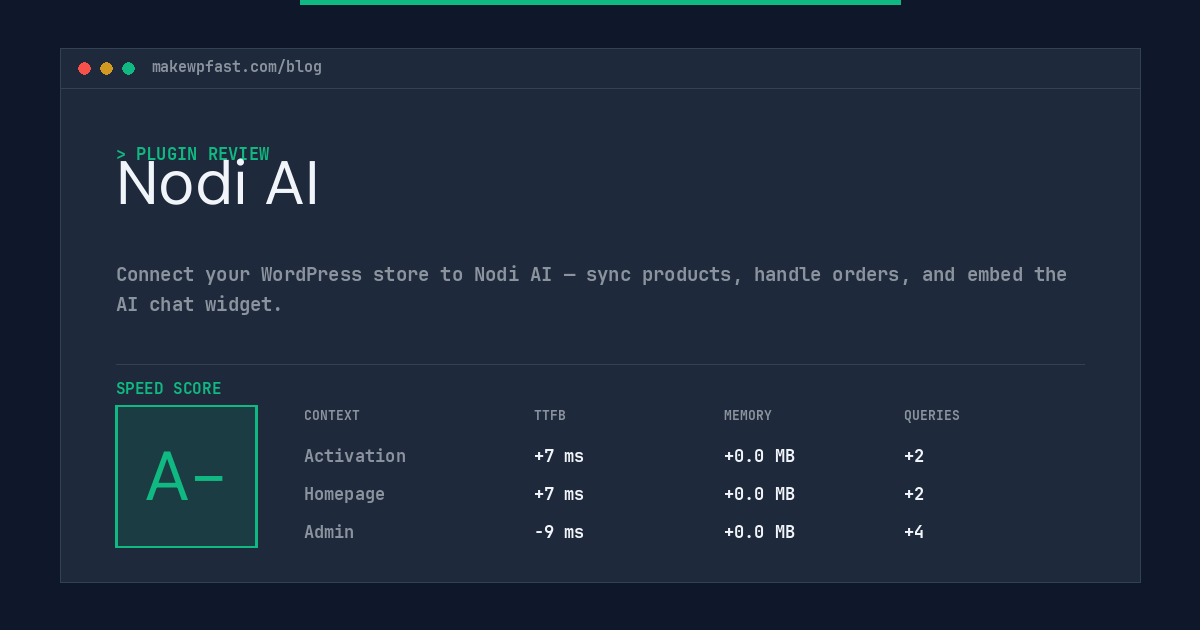Click the 'SPEED SCORE' label
The height and width of the screenshot is (630, 1200).
(169, 389)
